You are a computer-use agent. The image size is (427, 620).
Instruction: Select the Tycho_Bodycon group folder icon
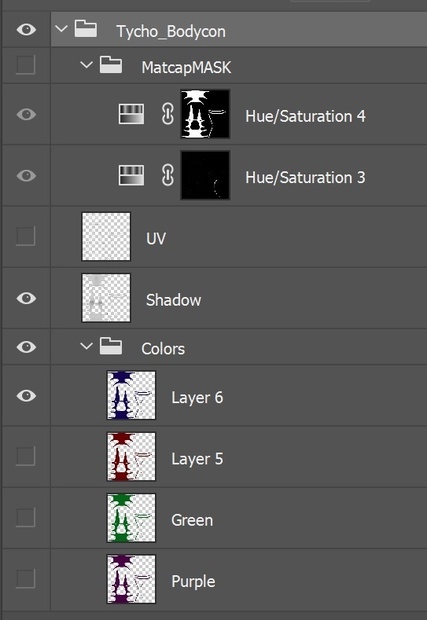tap(86, 28)
